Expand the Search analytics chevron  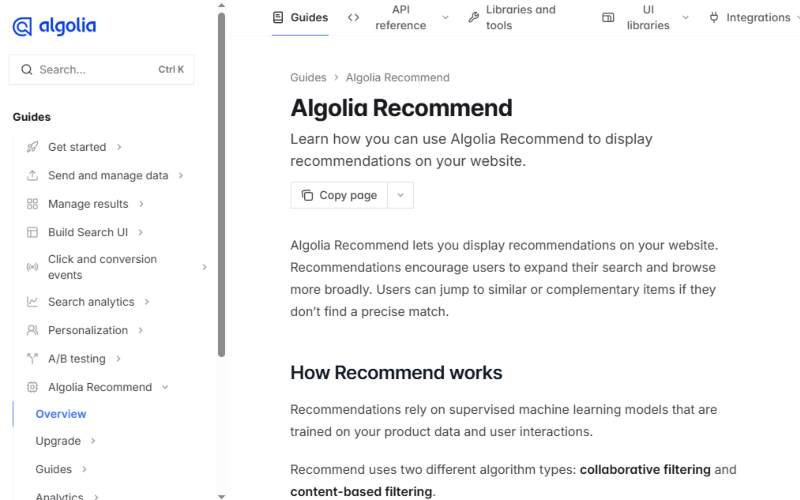click(x=146, y=302)
